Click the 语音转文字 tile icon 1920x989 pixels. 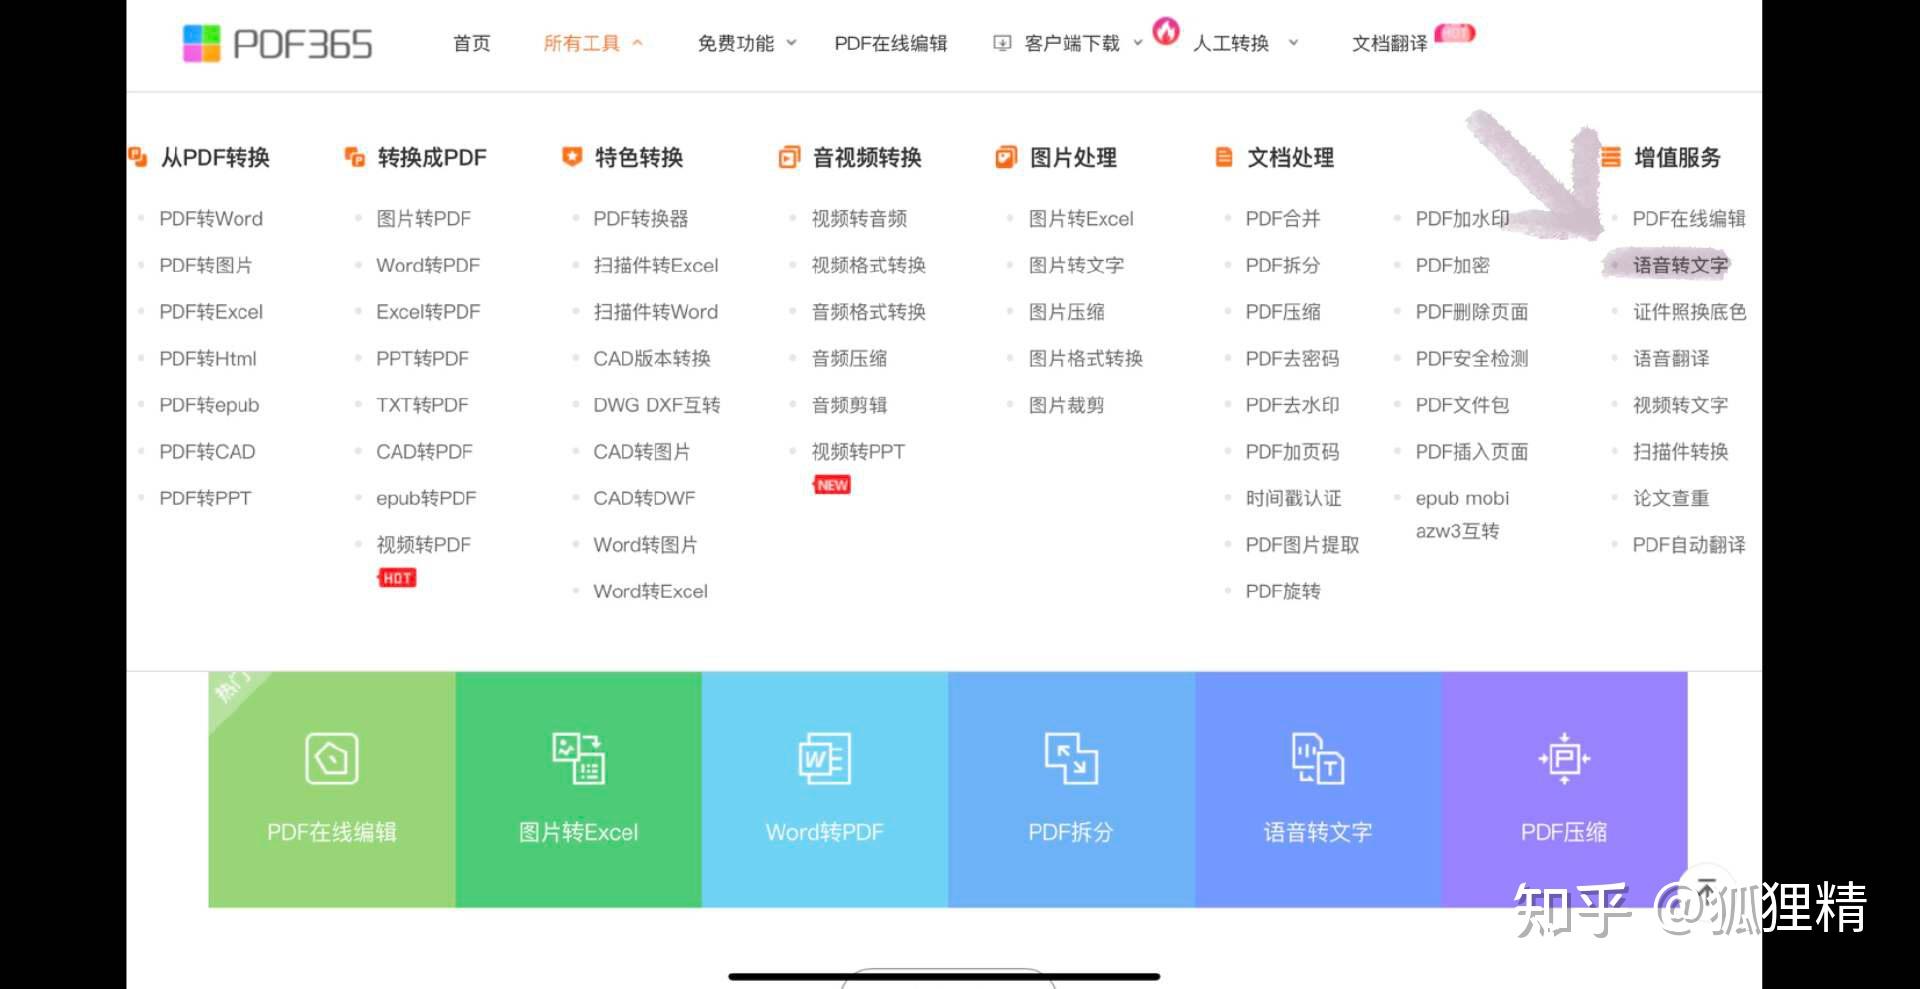(x=1318, y=759)
